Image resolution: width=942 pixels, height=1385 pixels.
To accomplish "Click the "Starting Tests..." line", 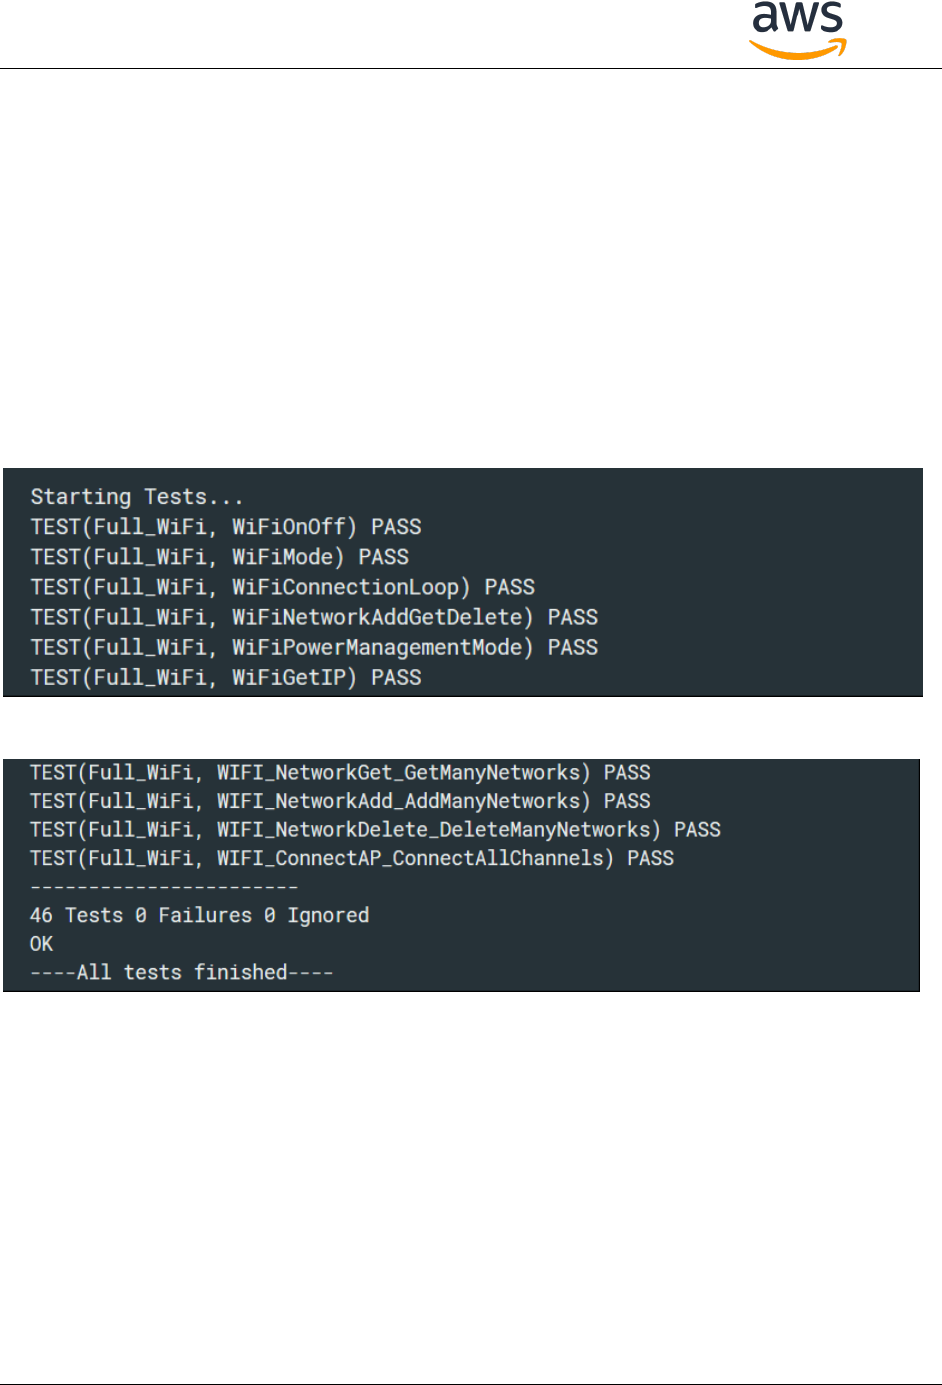I will point(136,497).
